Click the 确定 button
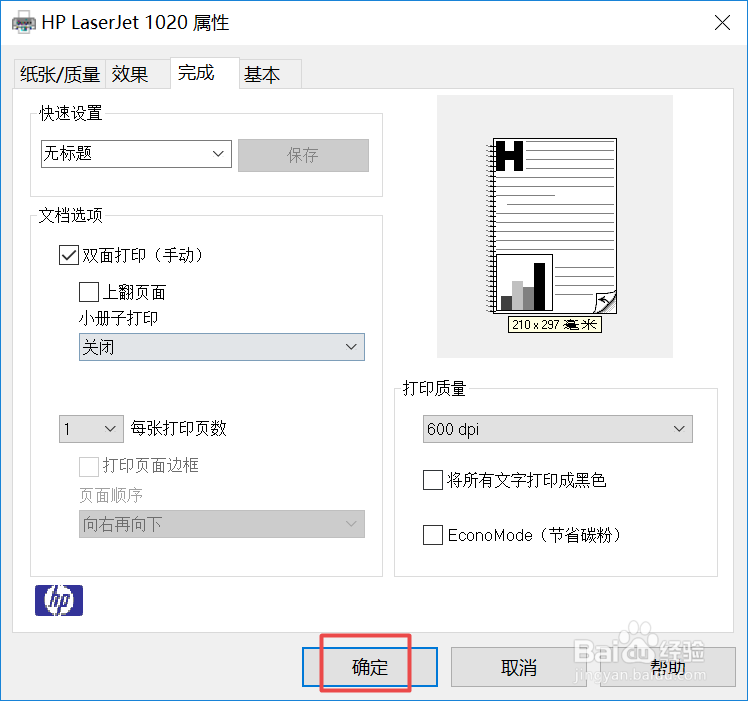The image size is (748, 701). pos(370,667)
